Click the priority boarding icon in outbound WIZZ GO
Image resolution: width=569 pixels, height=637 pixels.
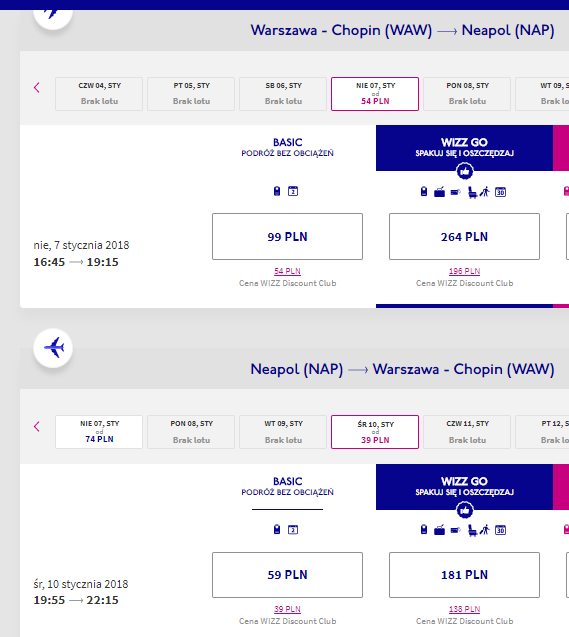click(485, 192)
